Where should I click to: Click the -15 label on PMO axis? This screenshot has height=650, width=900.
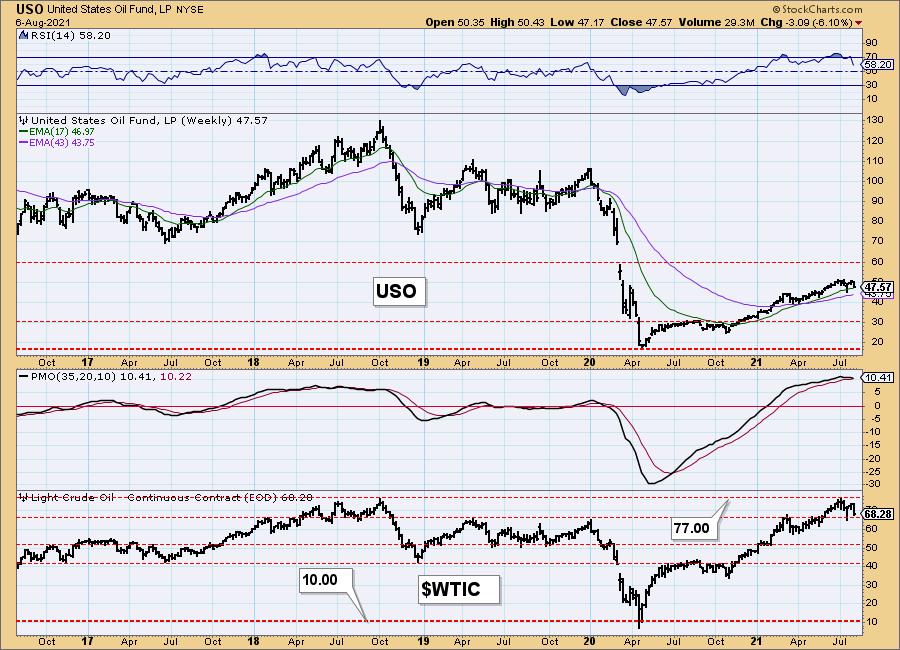874,445
